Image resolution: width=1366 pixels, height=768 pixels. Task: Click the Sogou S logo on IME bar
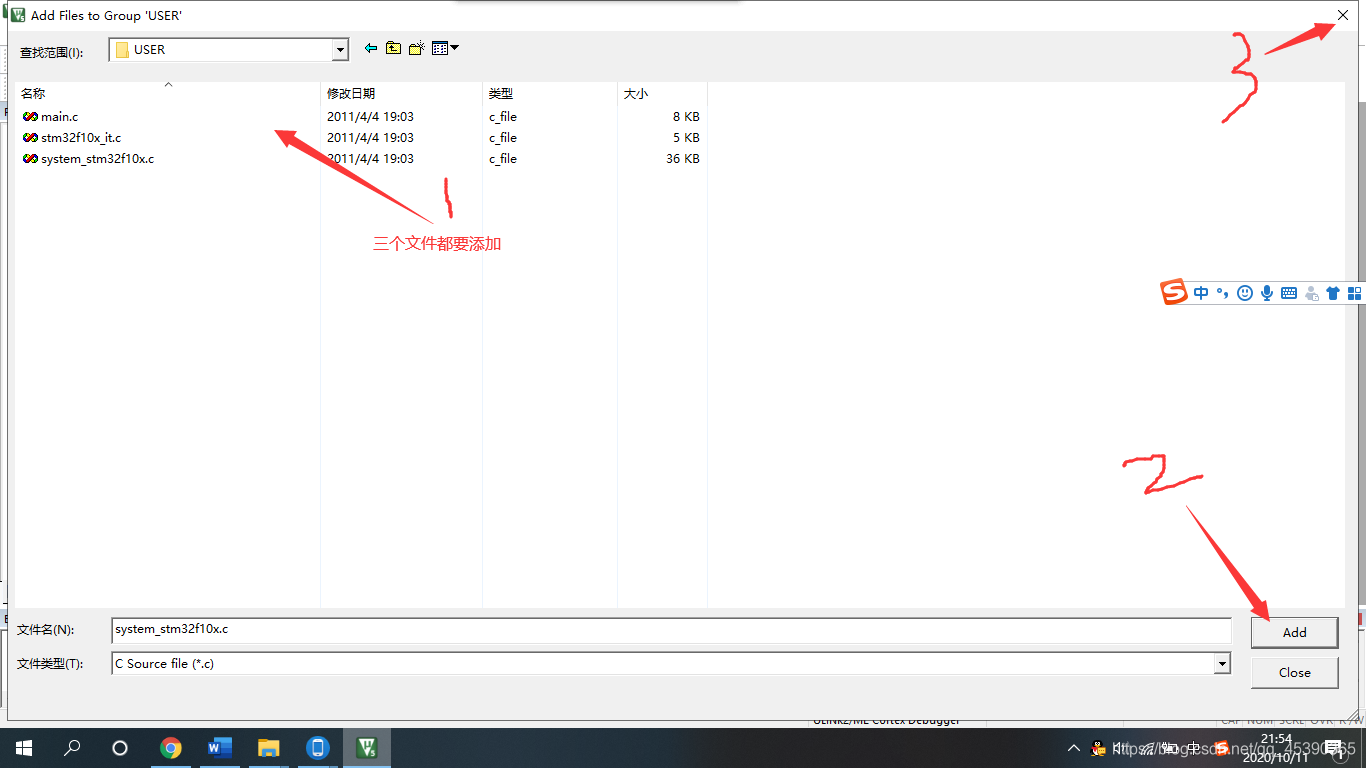coord(1174,293)
